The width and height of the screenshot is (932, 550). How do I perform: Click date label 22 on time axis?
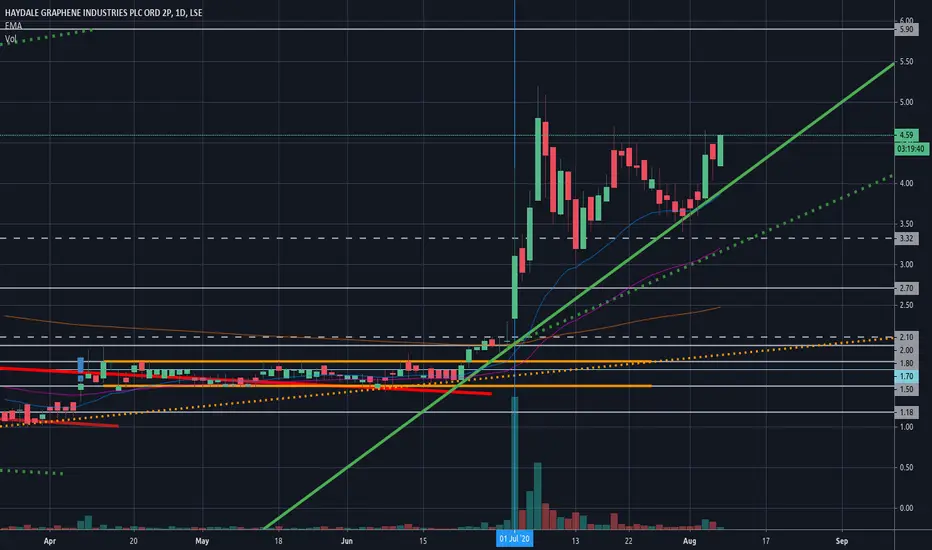(628, 541)
